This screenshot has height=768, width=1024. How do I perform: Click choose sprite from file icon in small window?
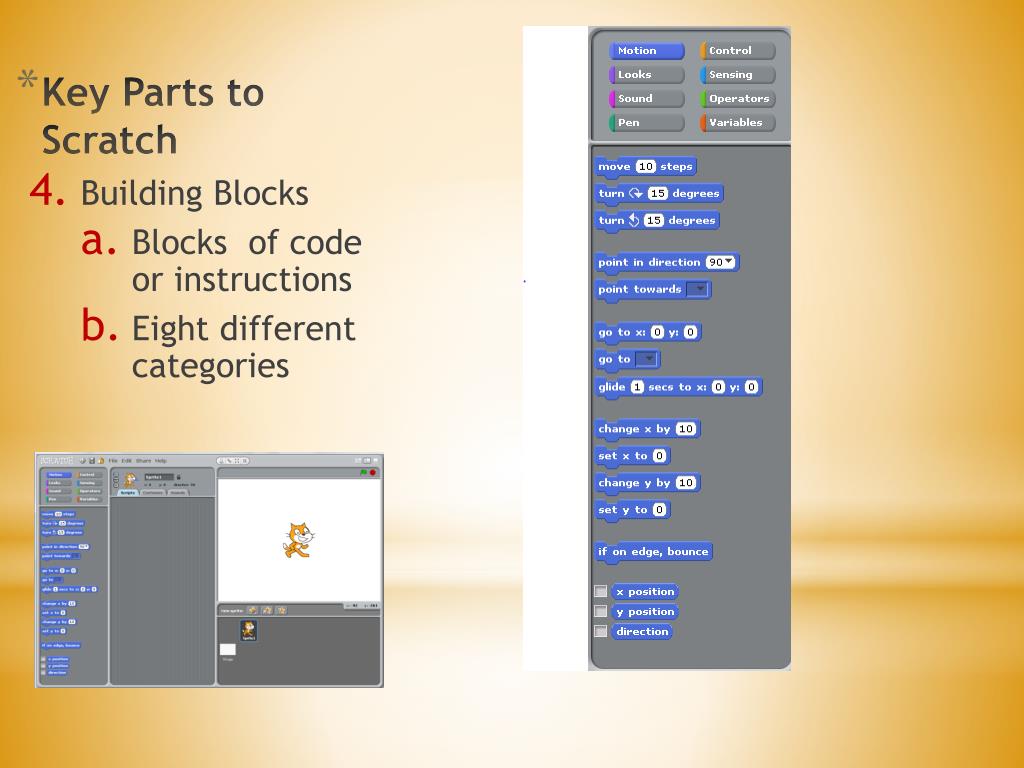click(267, 611)
